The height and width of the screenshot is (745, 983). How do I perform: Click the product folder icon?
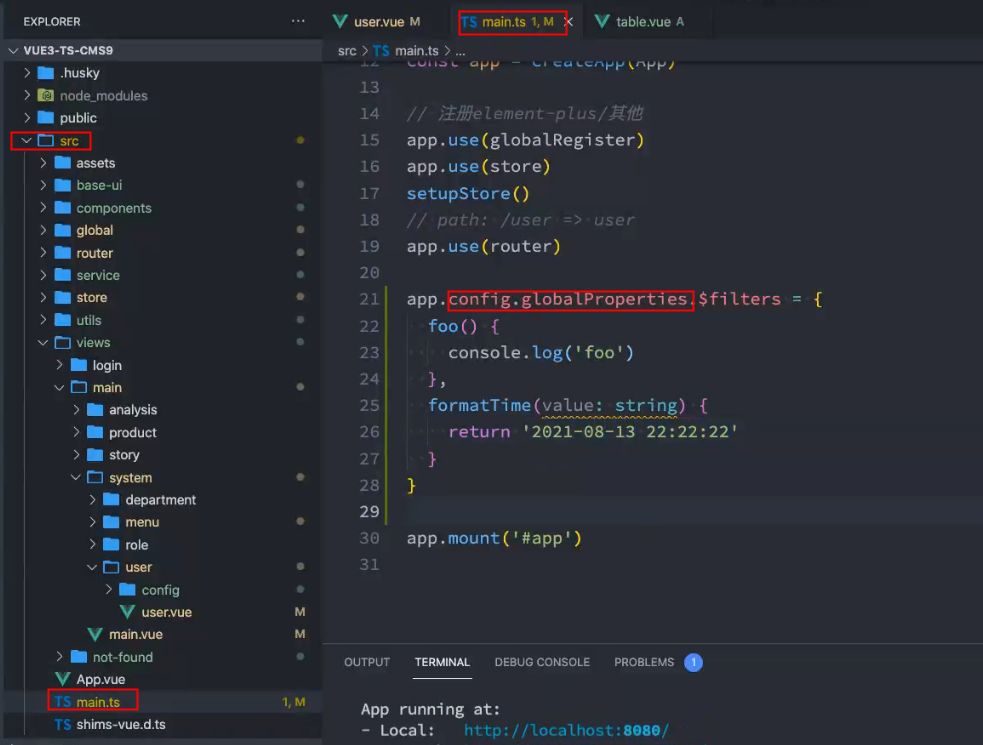coord(95,432)
